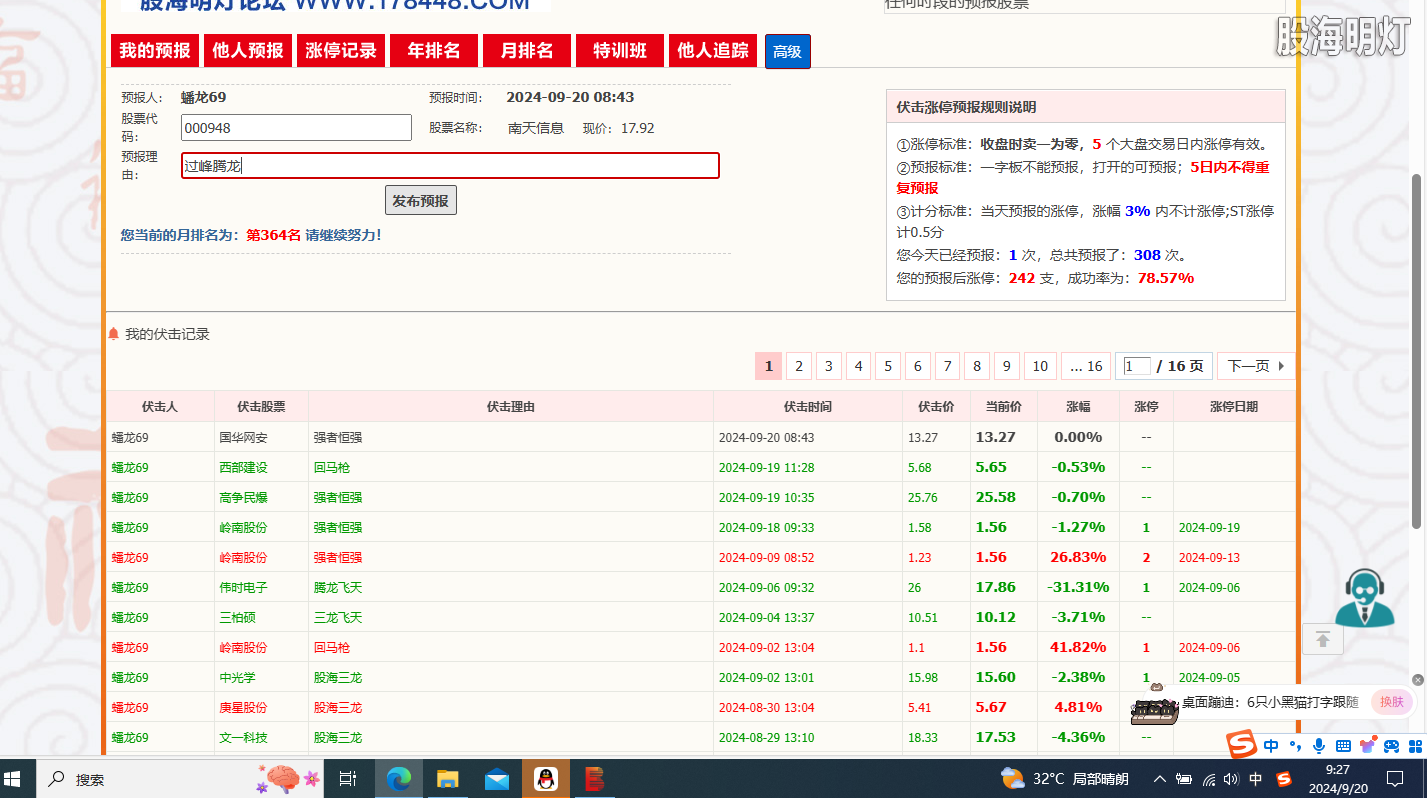Click the 庚星股份 stock name

[x=244, y=708]
